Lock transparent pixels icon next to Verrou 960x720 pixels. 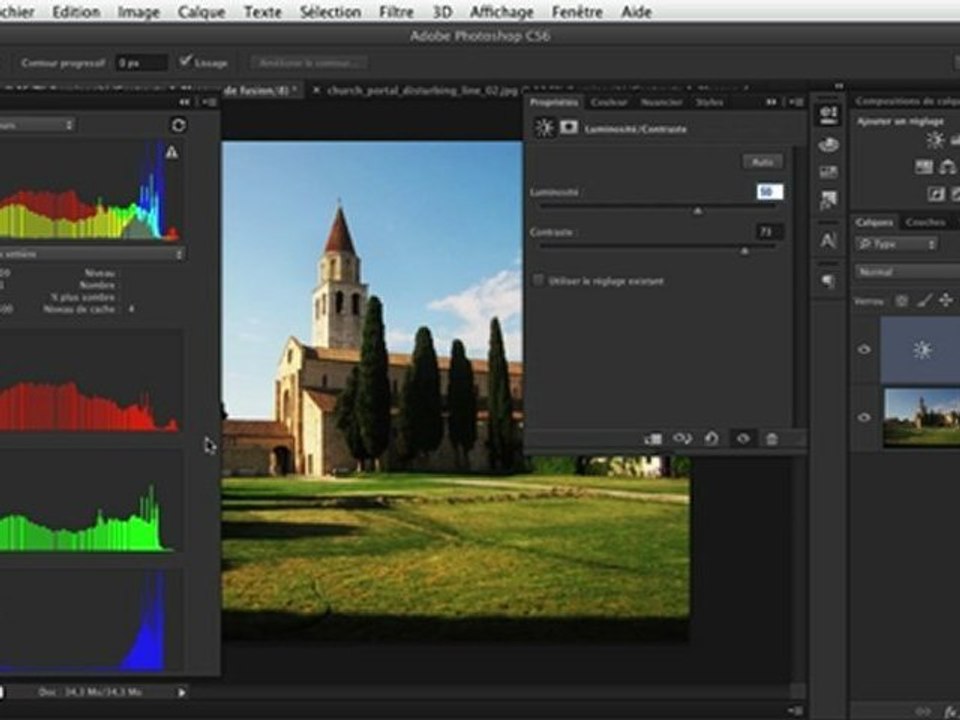[x=902, y=301]
